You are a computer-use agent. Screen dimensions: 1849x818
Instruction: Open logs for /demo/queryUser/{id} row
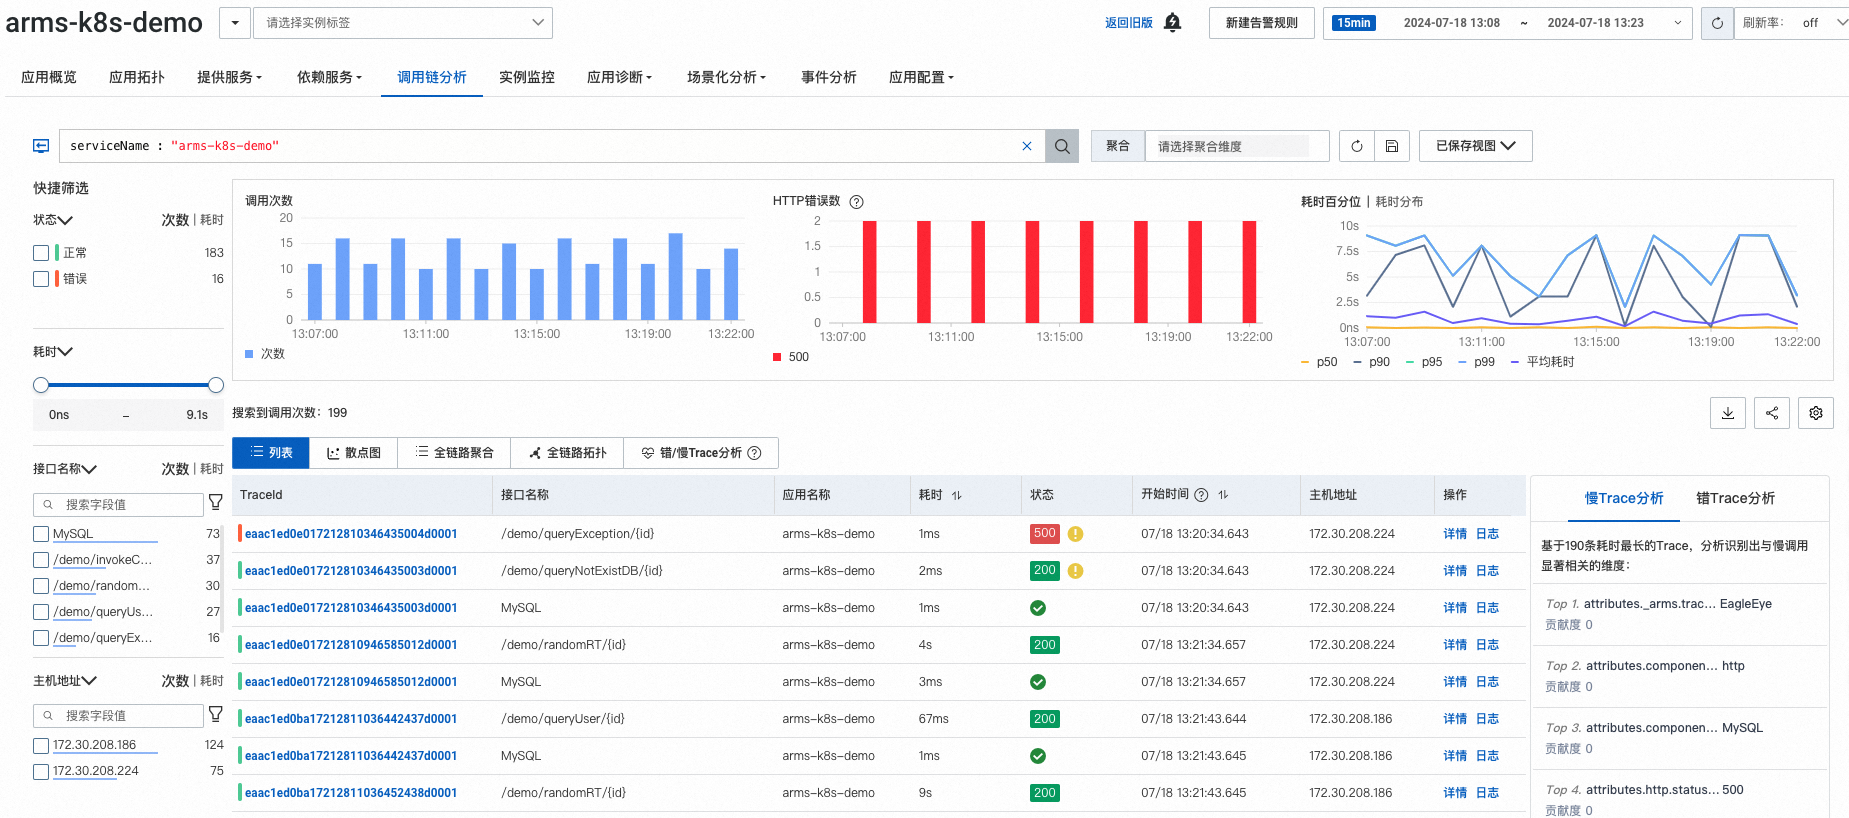(x=1487, y=719)
